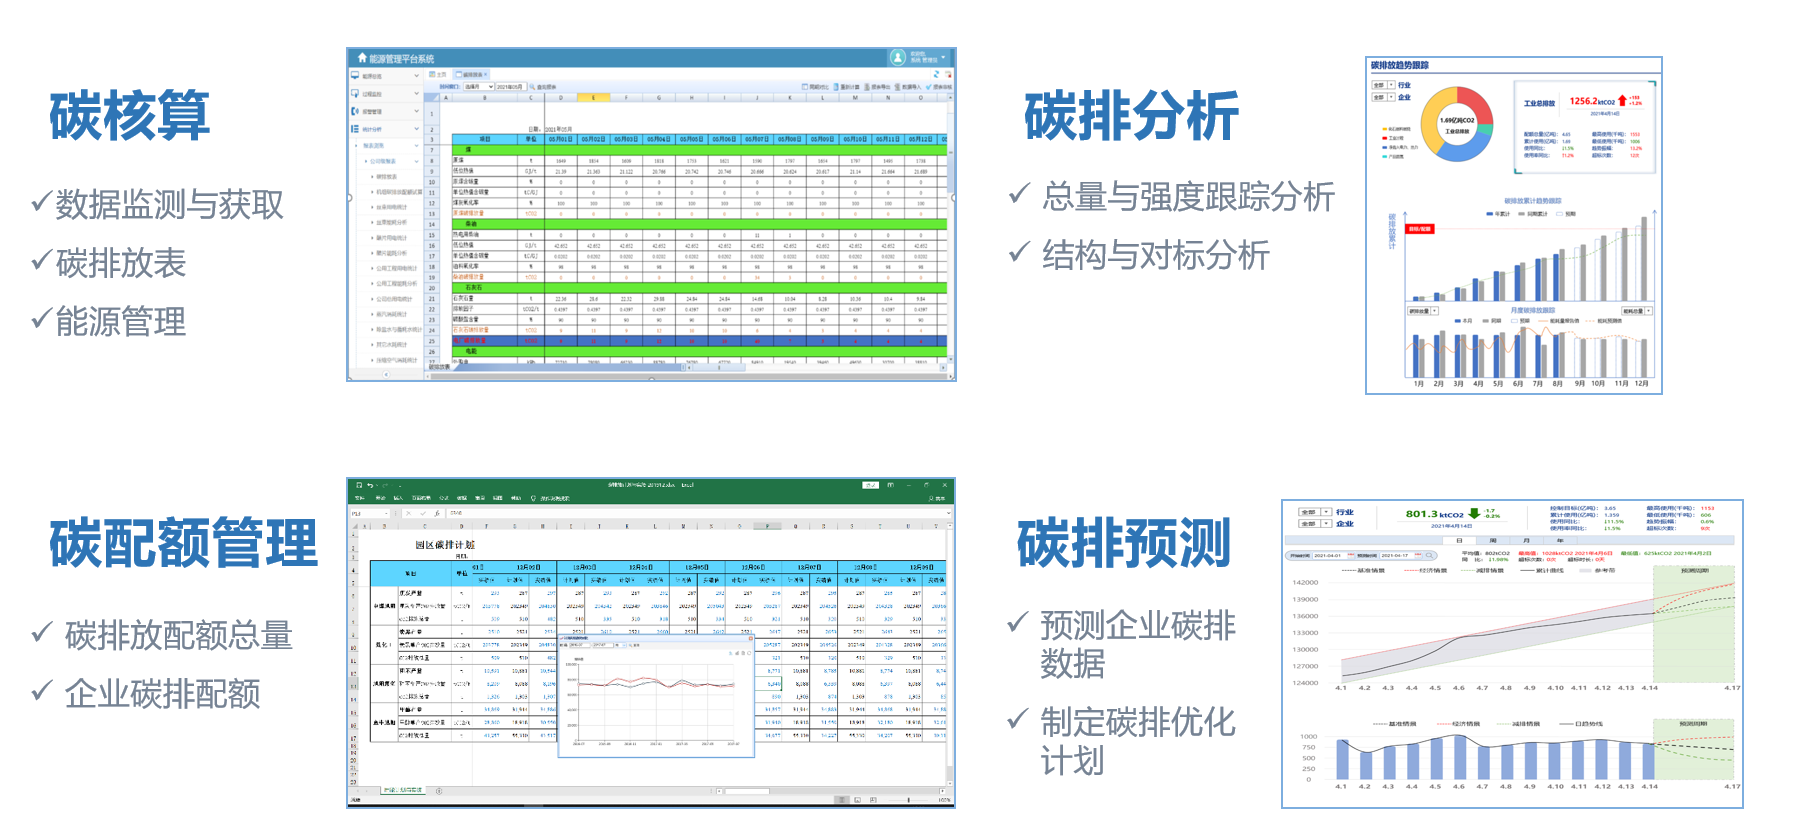Viewport: 1808px width, 834px height.
Task: Click the Excel zoom slider in status bar
Action: (x=908, y=800)
